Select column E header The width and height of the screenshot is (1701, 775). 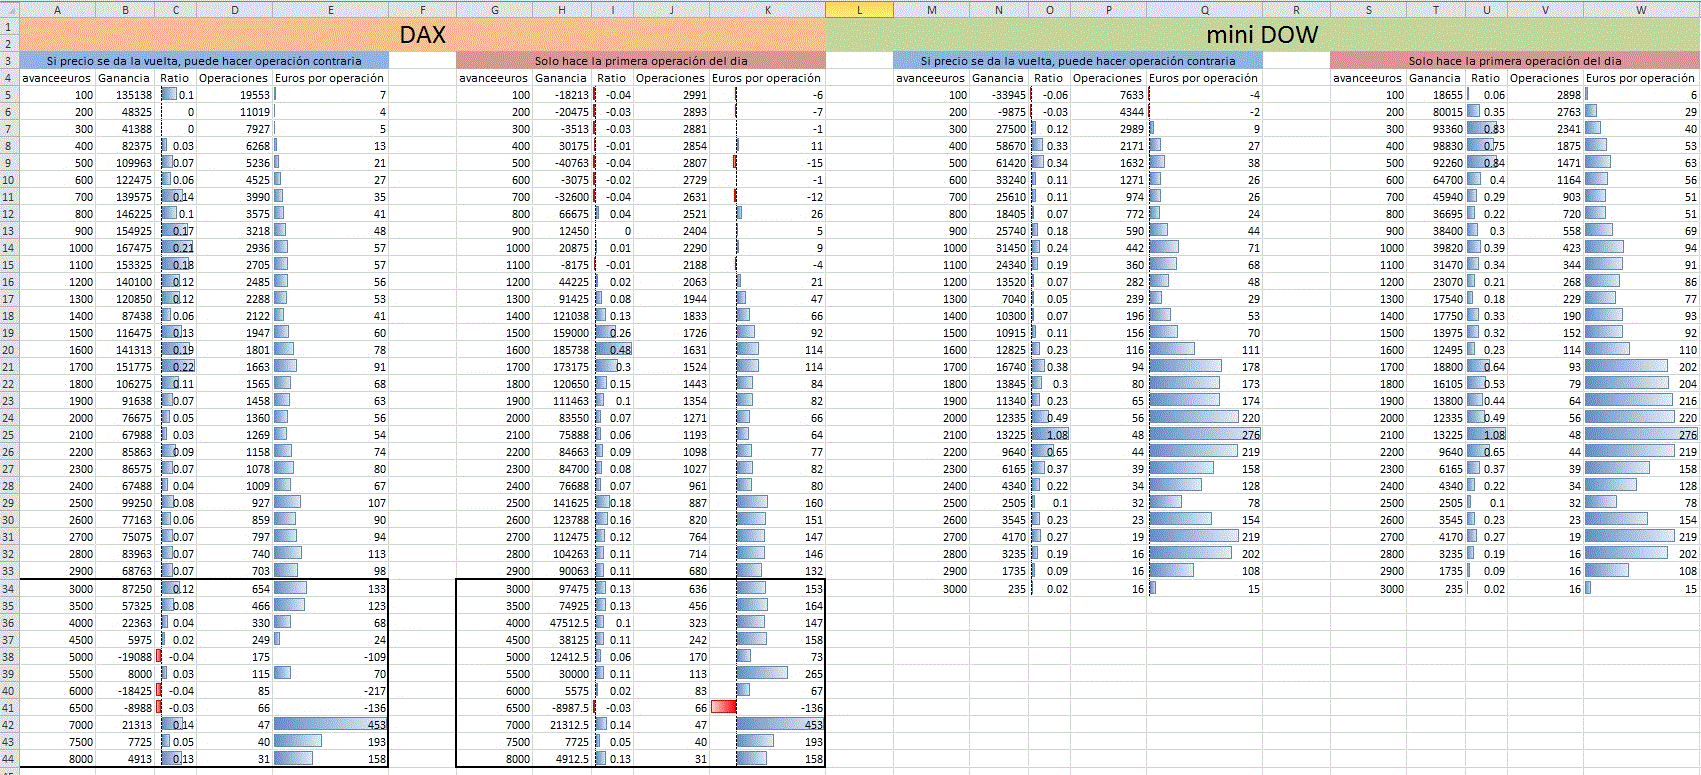331,10
